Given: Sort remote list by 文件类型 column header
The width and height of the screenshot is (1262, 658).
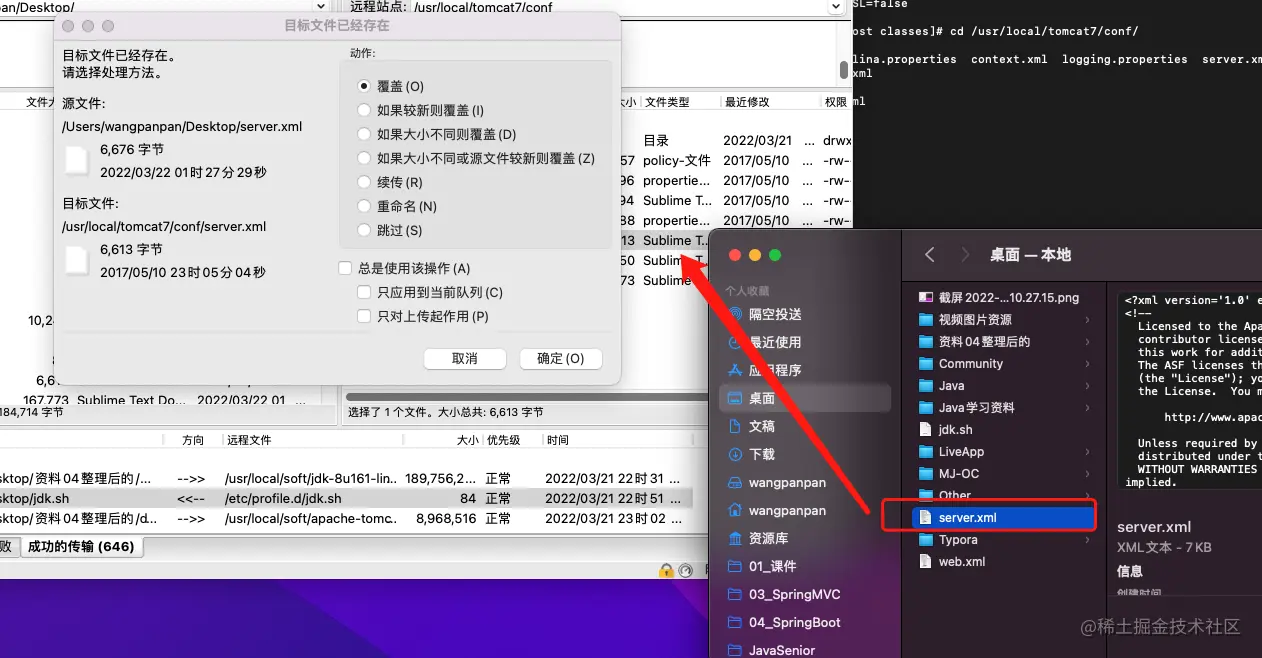Looking at the screenshot, I should coord(679,102).
